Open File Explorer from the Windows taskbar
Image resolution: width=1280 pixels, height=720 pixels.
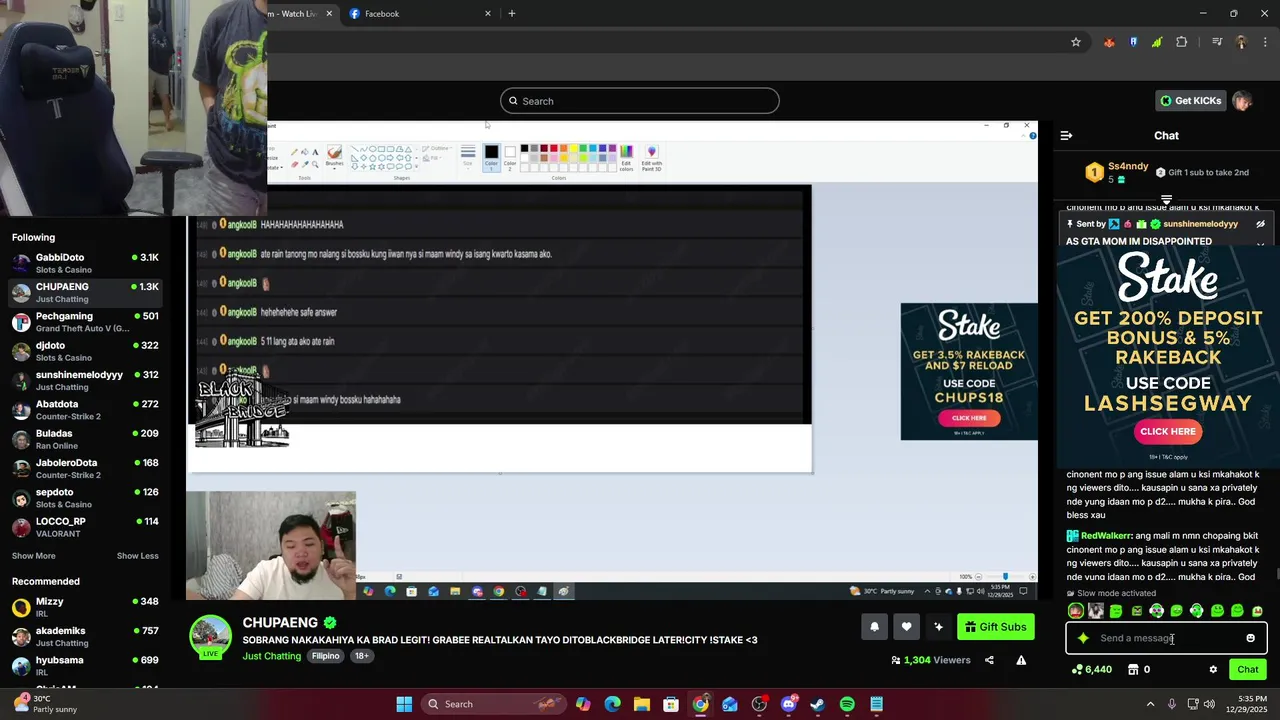[x=642, y=704]
